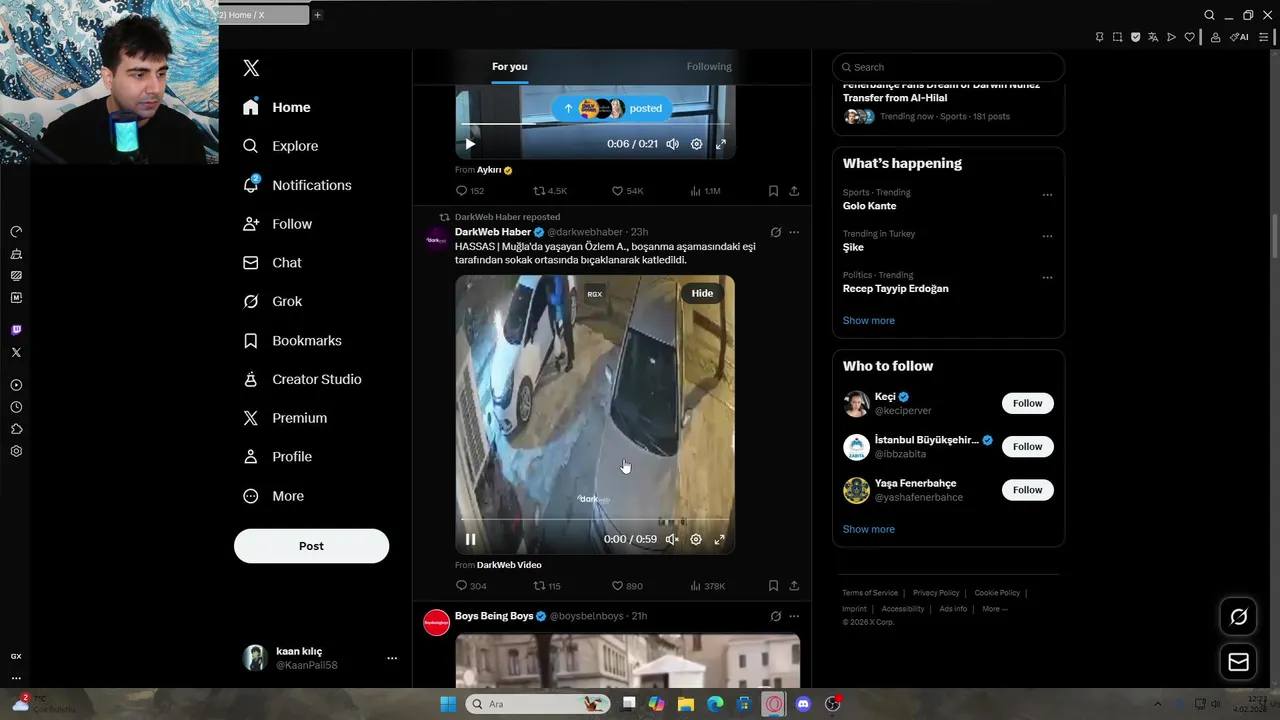Repost the post with 4.5K reposts
This screenshot has width=1280, height=720.
click(550, 191)
